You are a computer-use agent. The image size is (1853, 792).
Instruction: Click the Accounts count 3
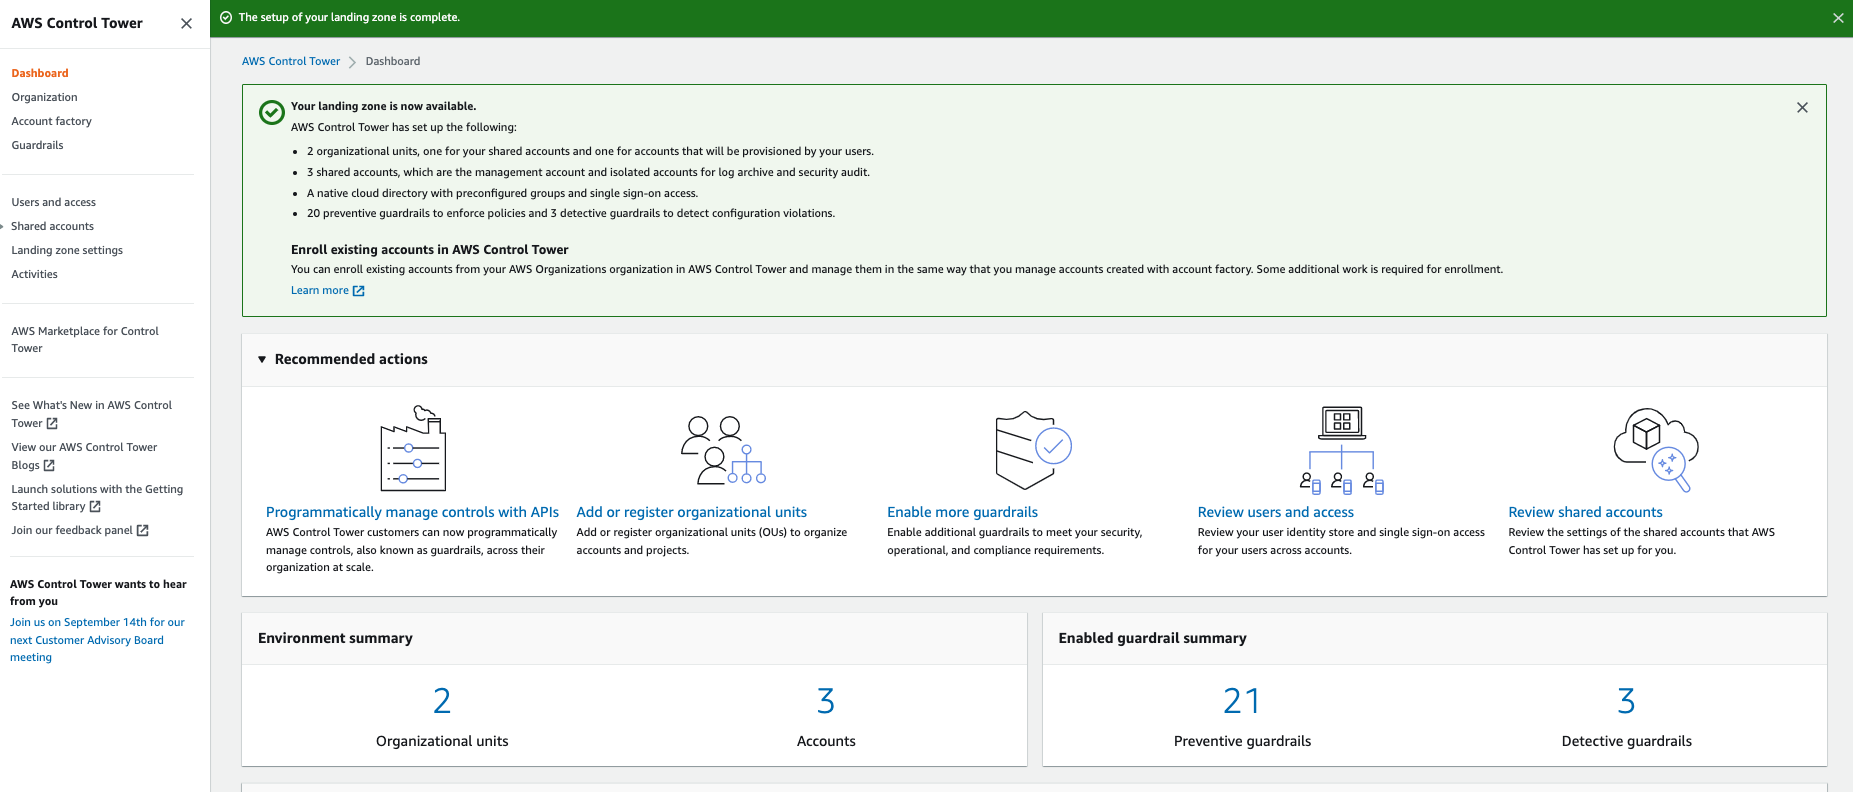826,701
